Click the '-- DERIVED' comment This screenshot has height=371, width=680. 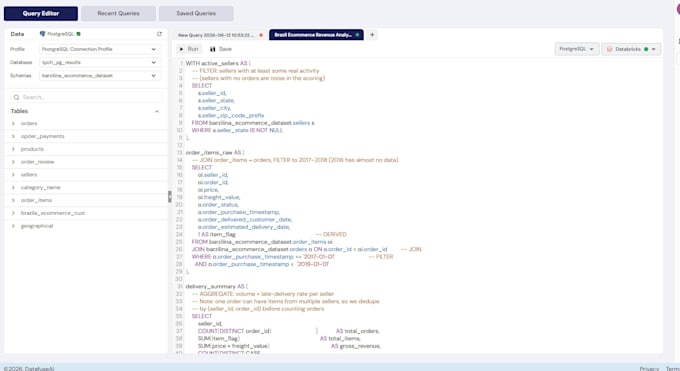[331, 234]
